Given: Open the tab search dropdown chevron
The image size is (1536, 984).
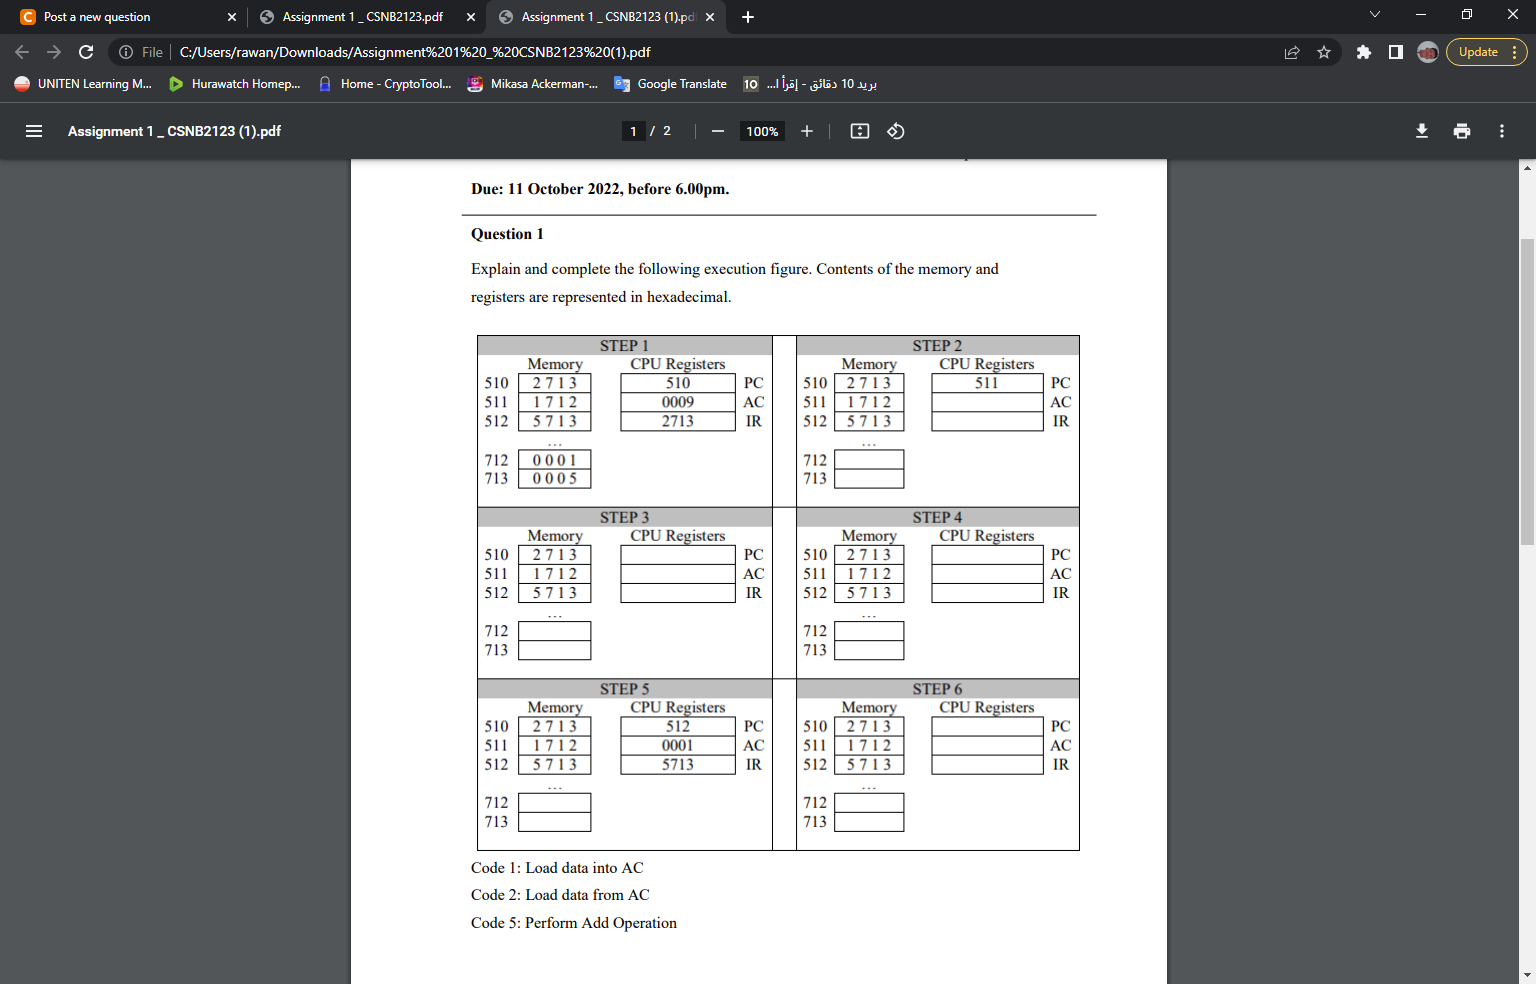Looking at the screenshot, I should click(1375, 15).
